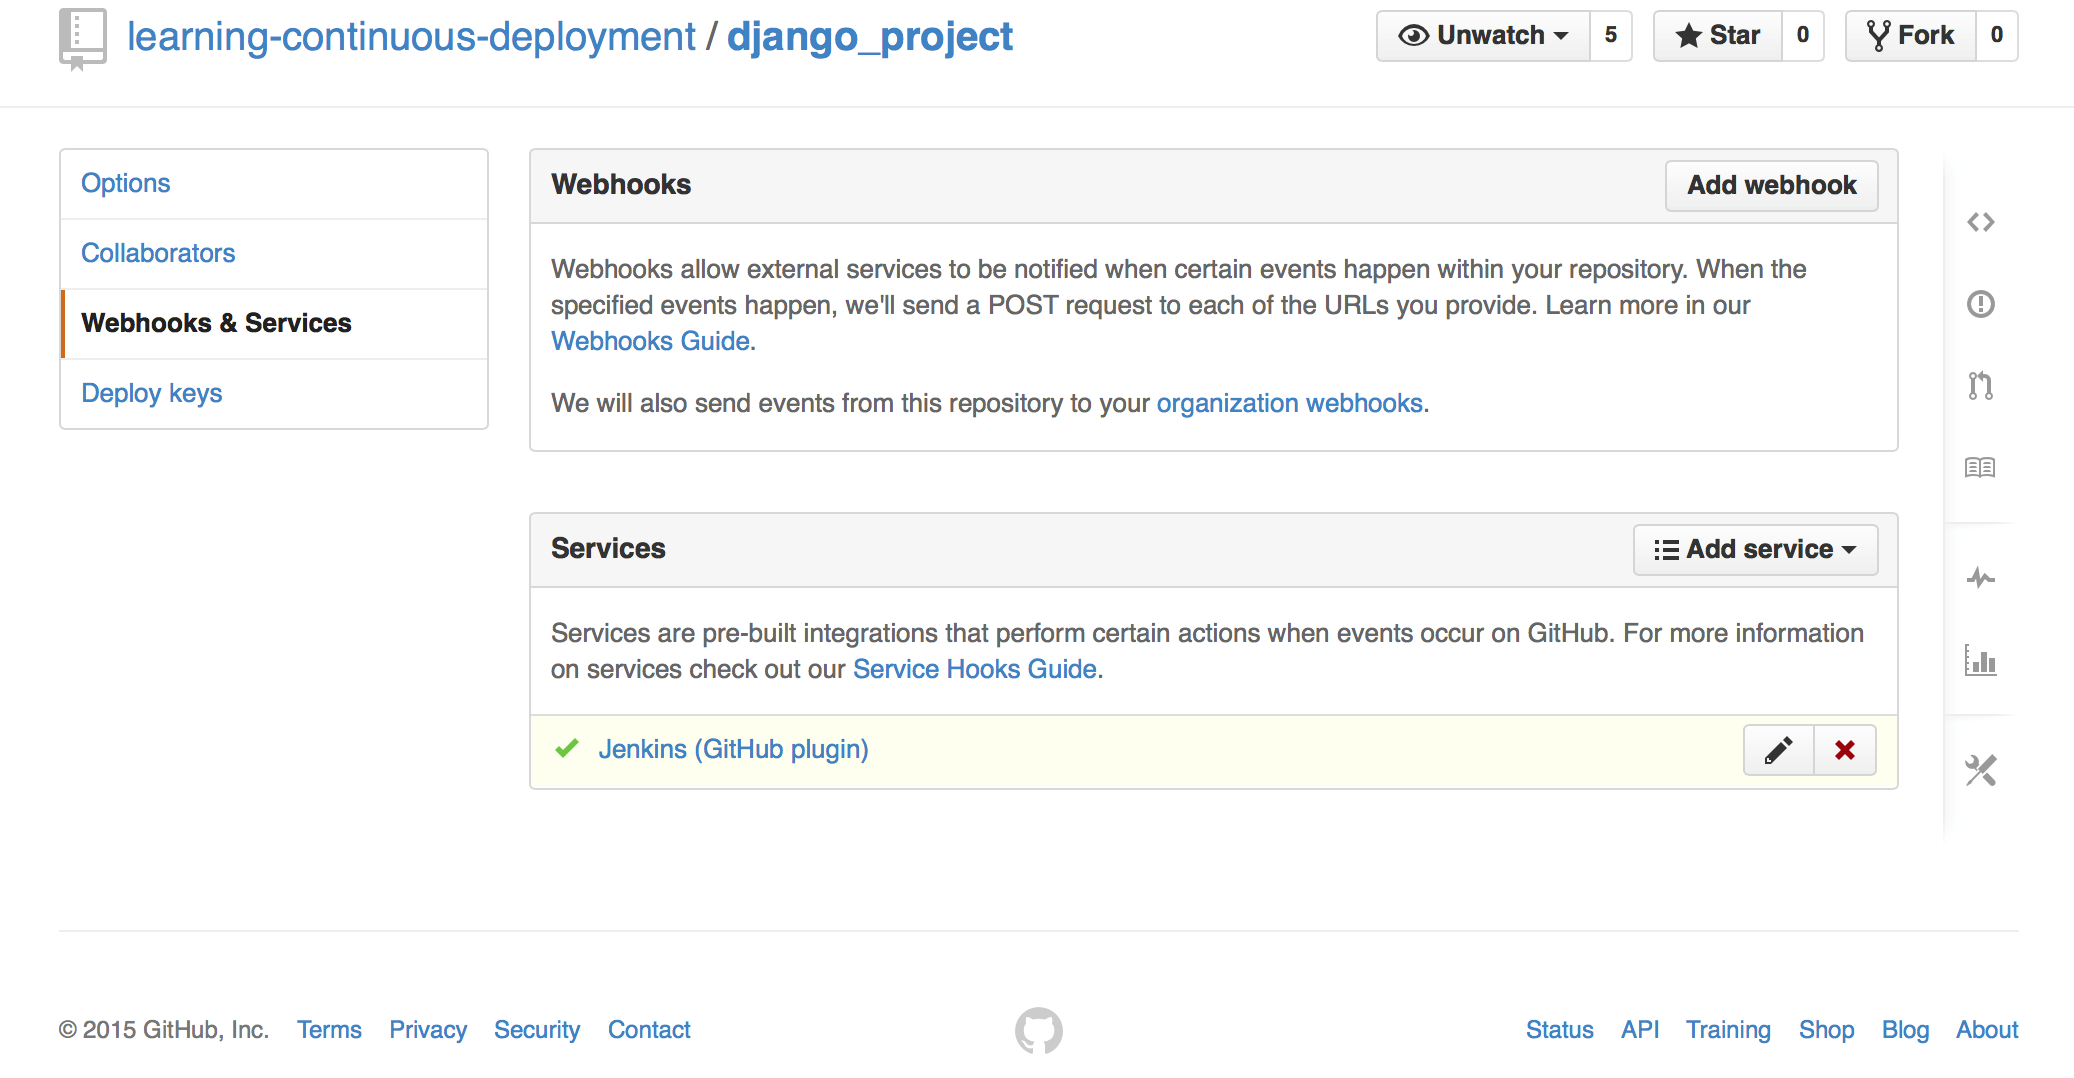The image size is (2074, 1078).
Task: Open the Wiki book icon in sidebar
Action: coord(1980,467)
